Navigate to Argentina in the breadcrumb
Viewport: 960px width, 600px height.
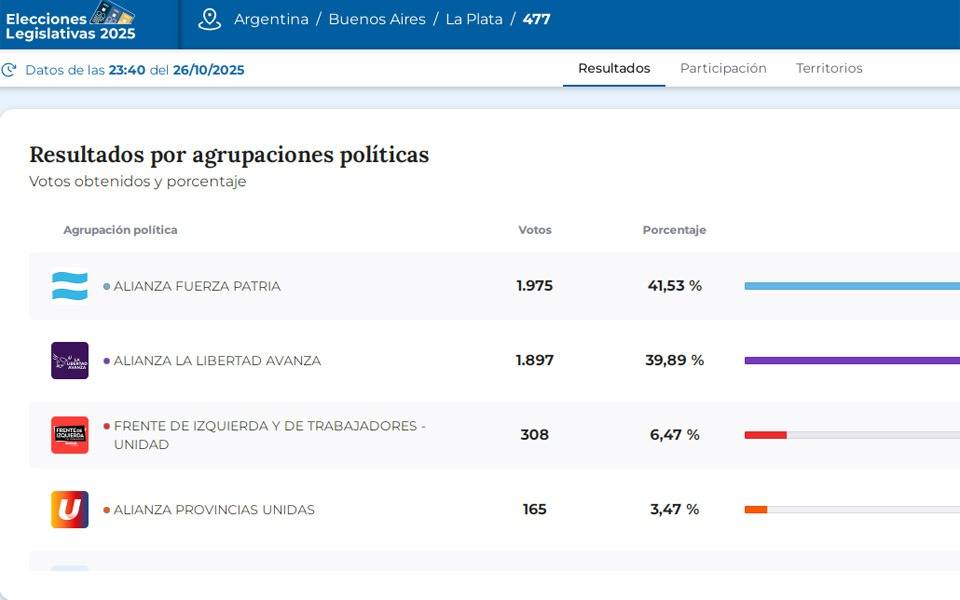[x=271, y=19]
